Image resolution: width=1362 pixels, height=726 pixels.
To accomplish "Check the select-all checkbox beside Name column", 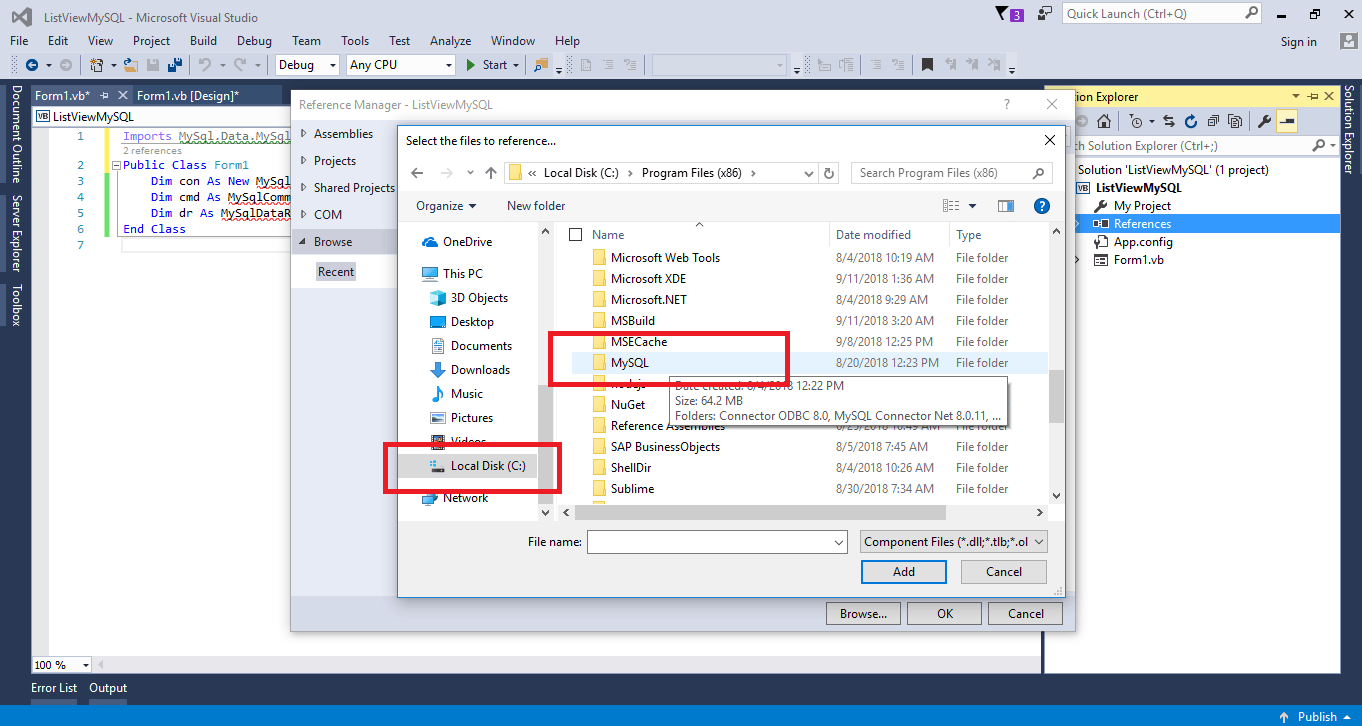I will coord(575,235).
